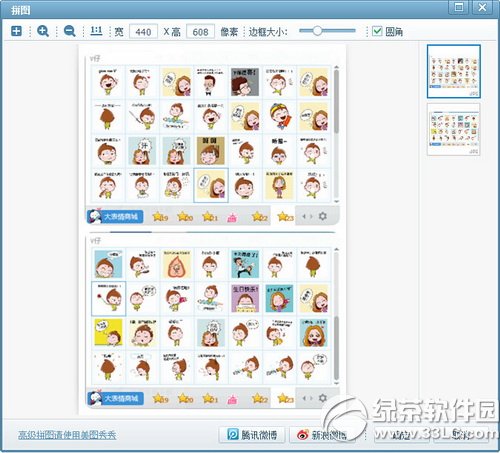The height and width of the screenshot is (453, 500).
Task: Open the 高级拼图请使用美图秀秀 link
Action: tap(67, 435)
